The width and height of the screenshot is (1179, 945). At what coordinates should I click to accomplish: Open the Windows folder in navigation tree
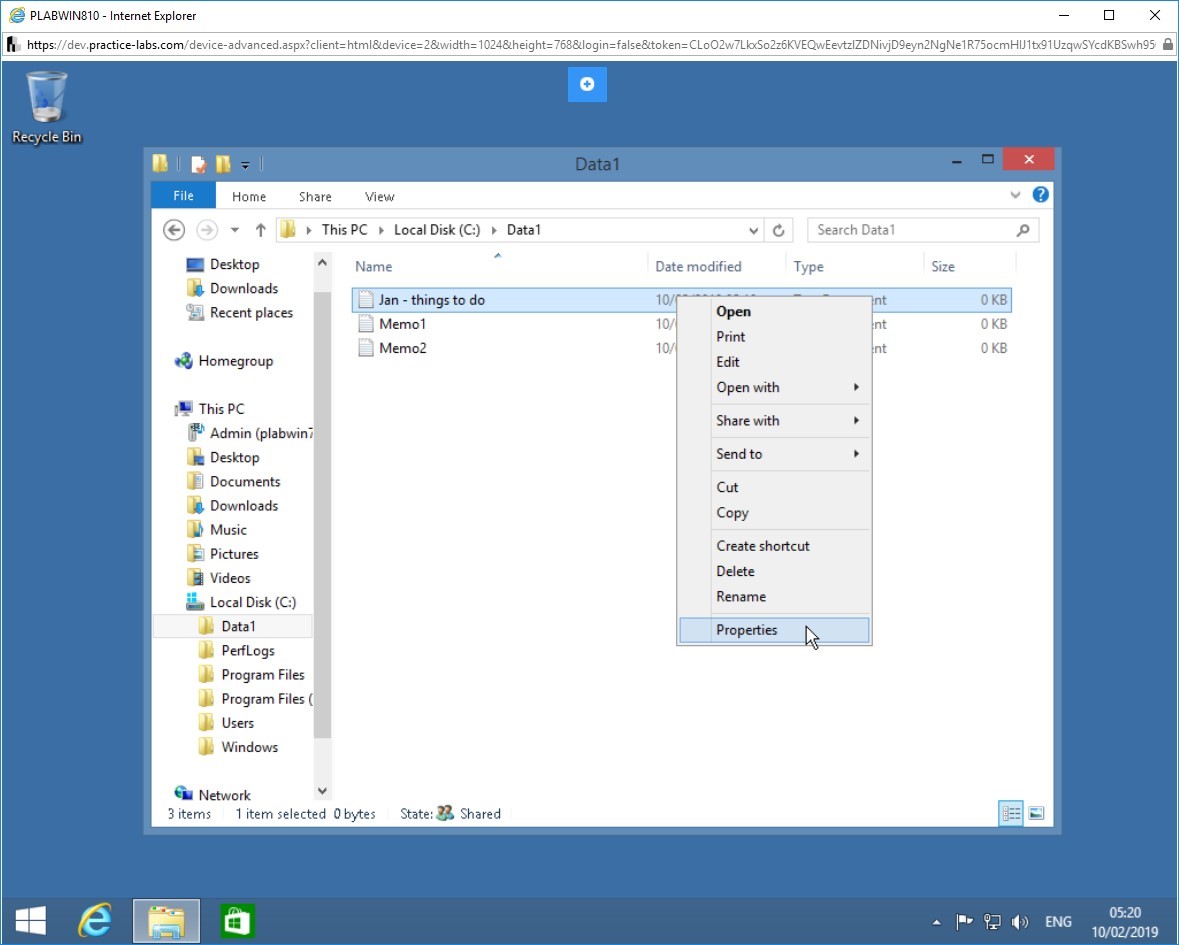tap(238, 747)
